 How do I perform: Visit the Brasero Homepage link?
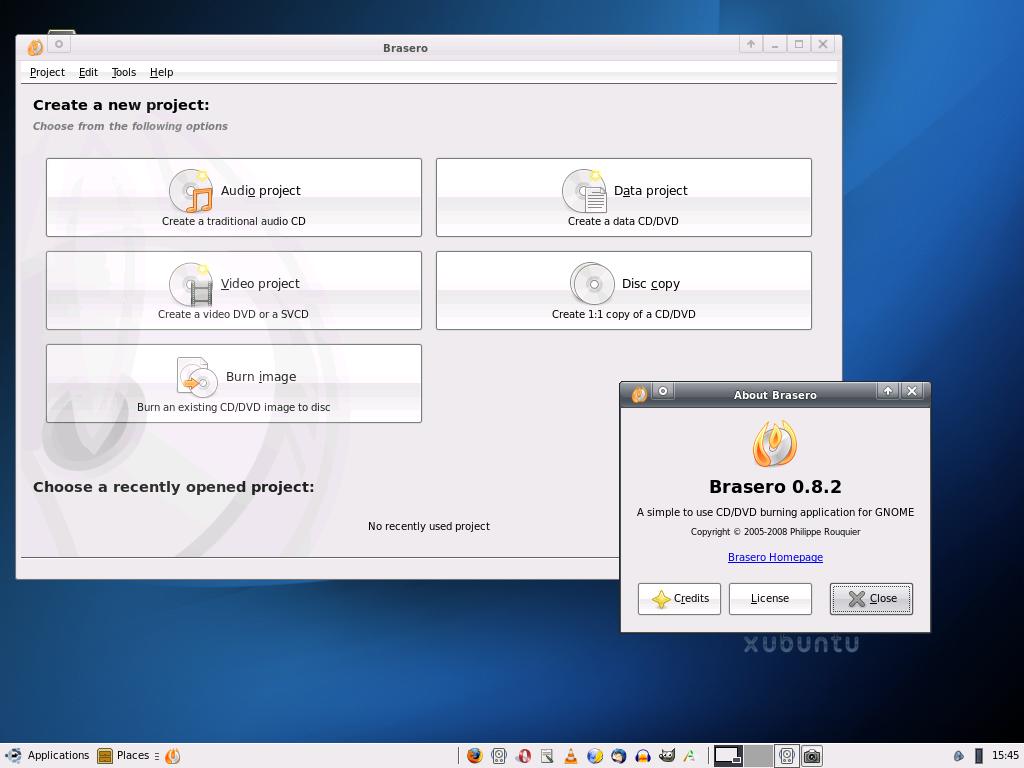coord(775,557)
